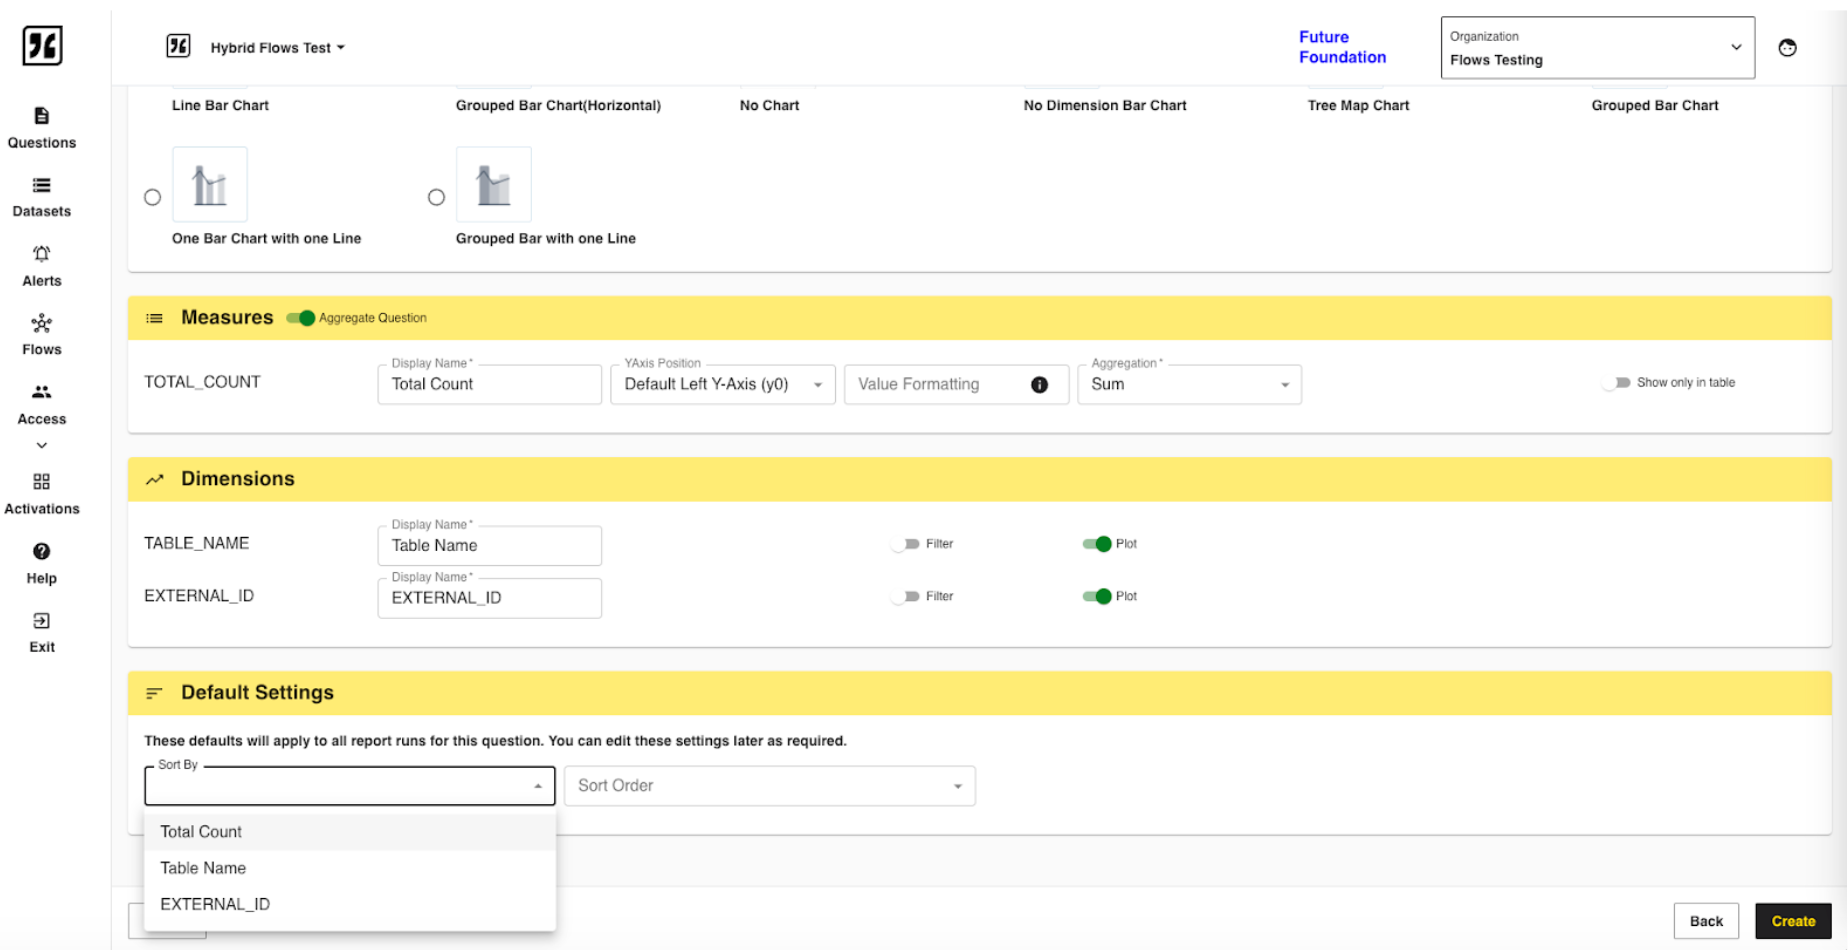Enable Filter for EXTERNAL_ID dimension
Image resolution: width=1848 pixels, height=950 pixels.
[906, 596]
